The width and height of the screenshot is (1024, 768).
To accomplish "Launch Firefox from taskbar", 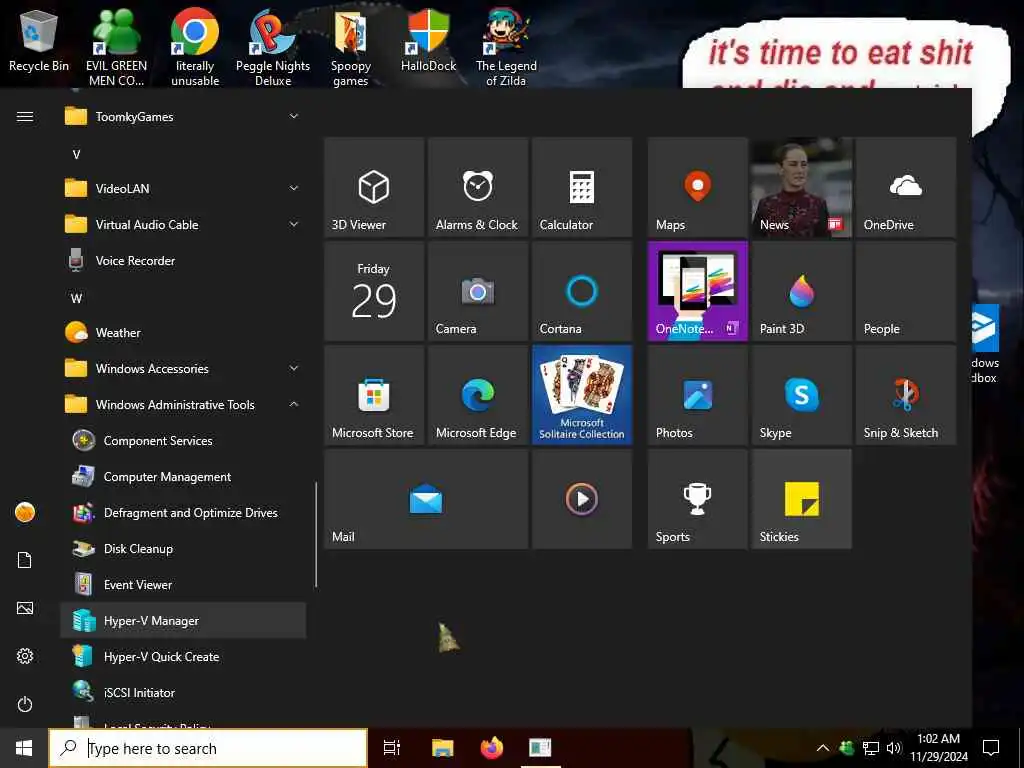I will [x=492, y=748].
